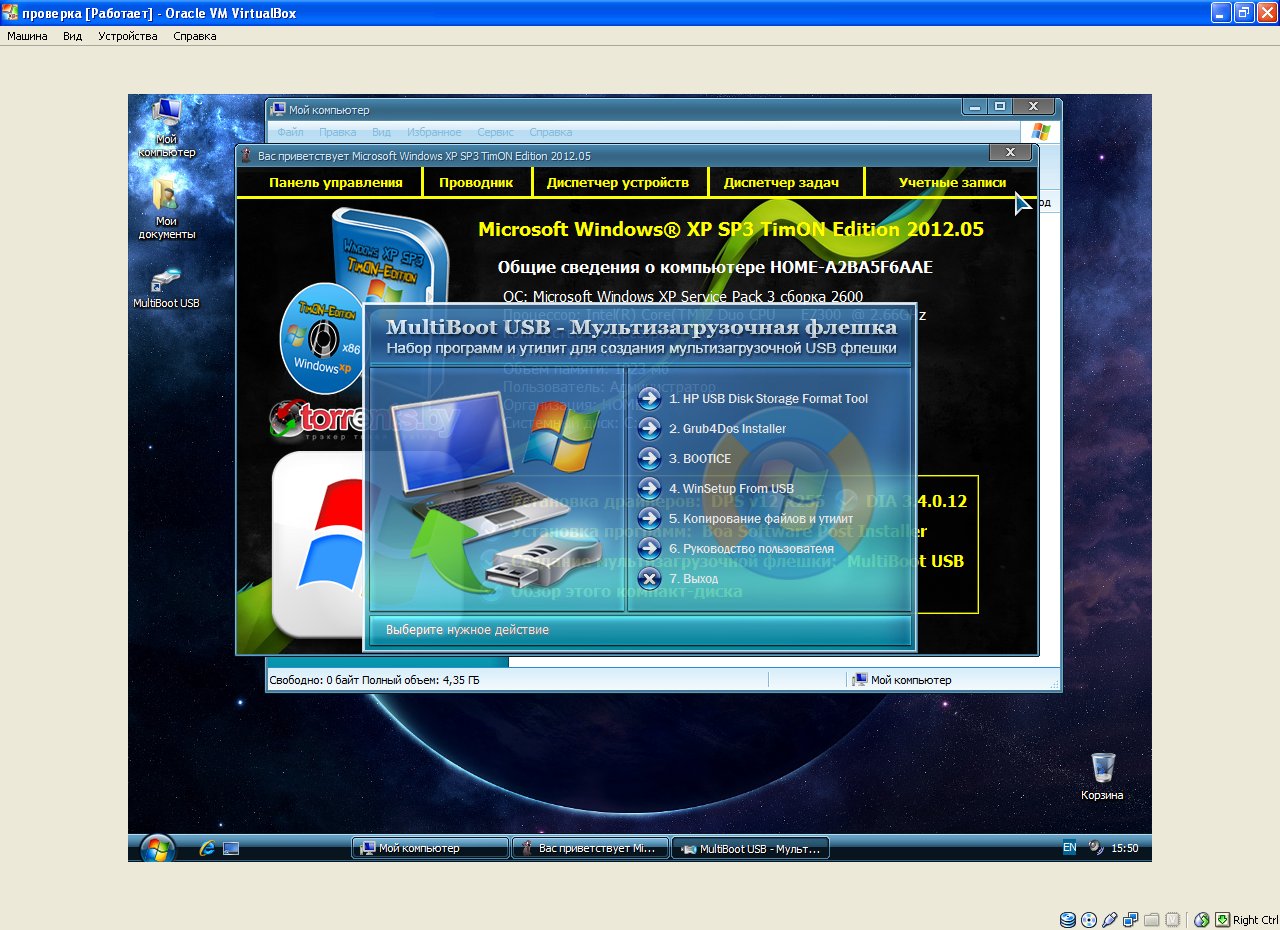This screenshot has height=930, width=1280.
Task: Click the 15:50 tray clock
Action: pos(1125,848)
